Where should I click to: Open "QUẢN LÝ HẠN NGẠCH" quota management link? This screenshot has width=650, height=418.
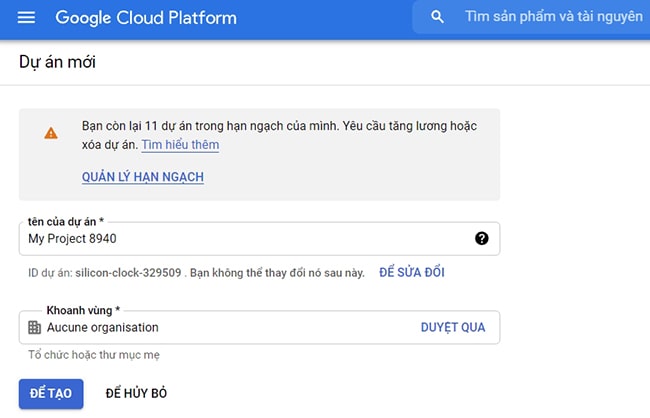[143, 177]
